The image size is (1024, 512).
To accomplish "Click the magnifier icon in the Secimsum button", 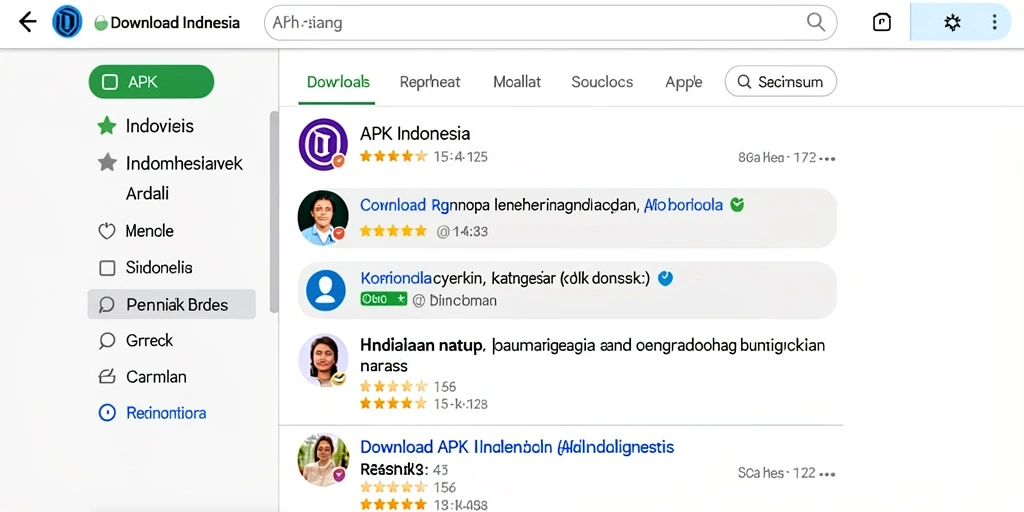I will (744, 82).
